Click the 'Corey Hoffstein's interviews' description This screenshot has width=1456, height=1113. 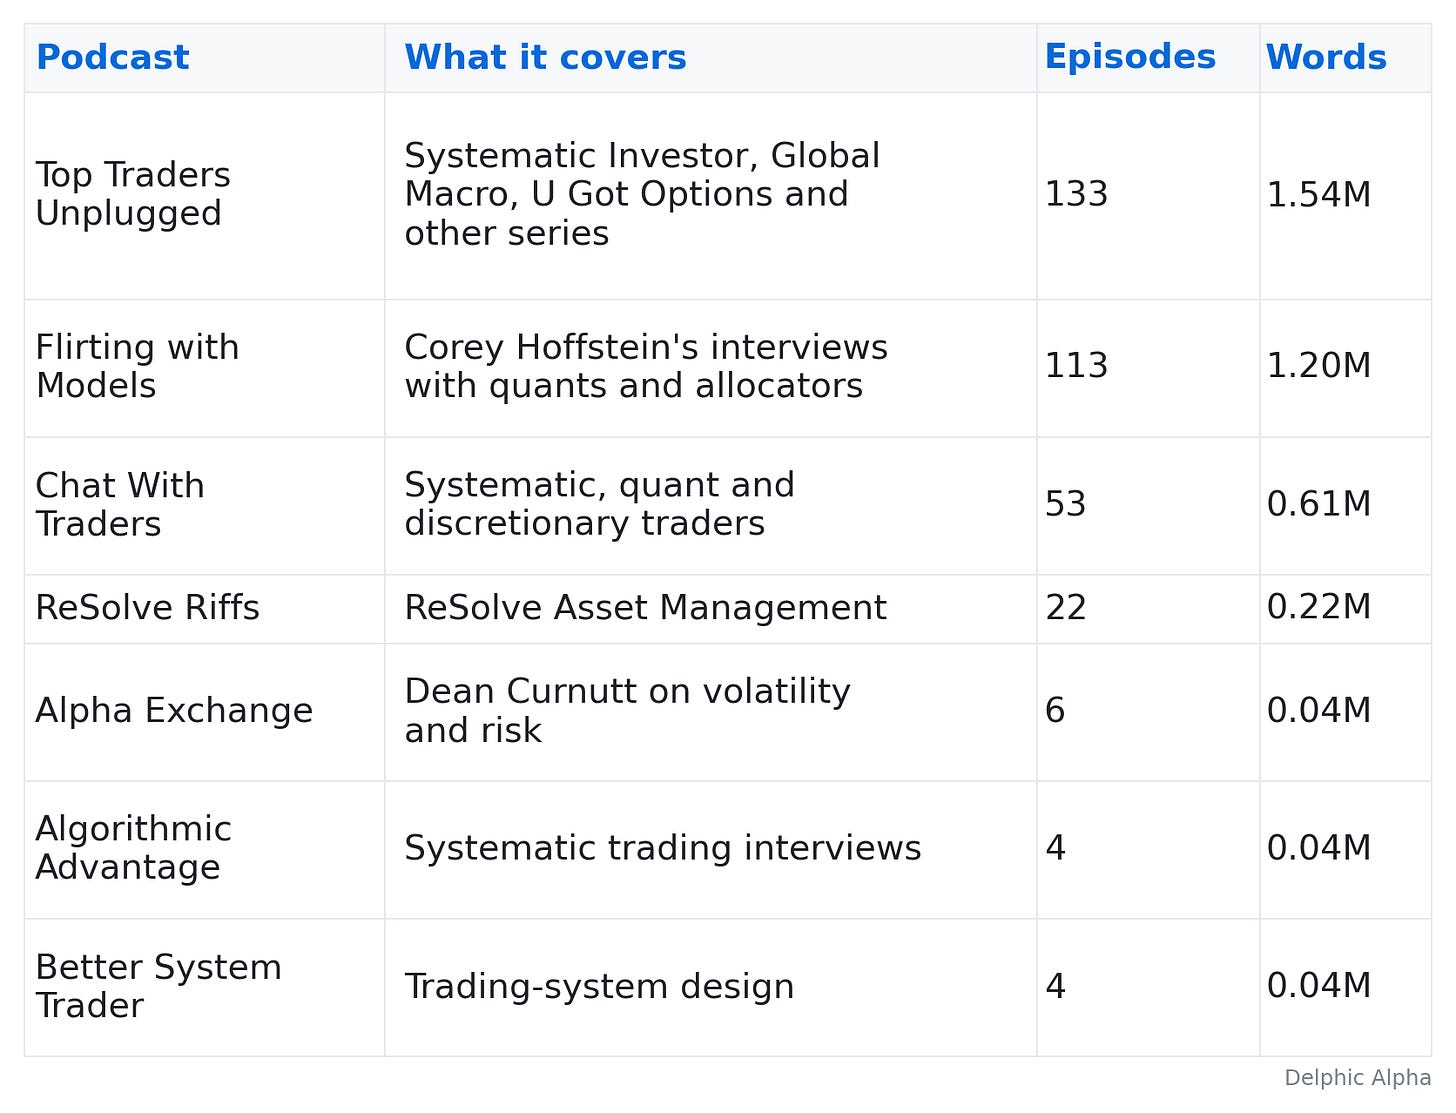pyautogui.click(x=646, y=367)
